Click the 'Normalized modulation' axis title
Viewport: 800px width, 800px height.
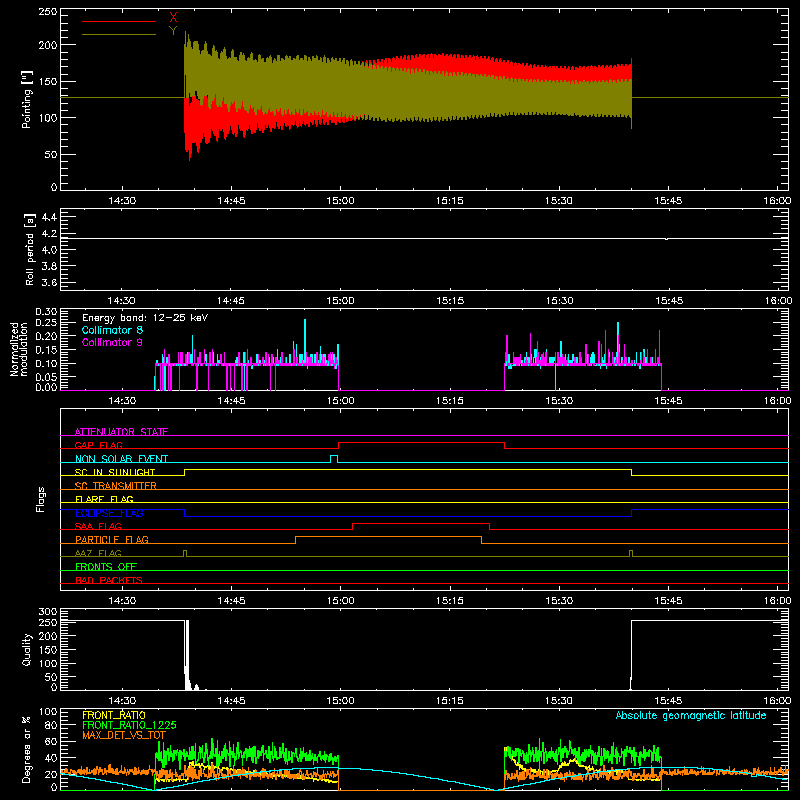19,349
